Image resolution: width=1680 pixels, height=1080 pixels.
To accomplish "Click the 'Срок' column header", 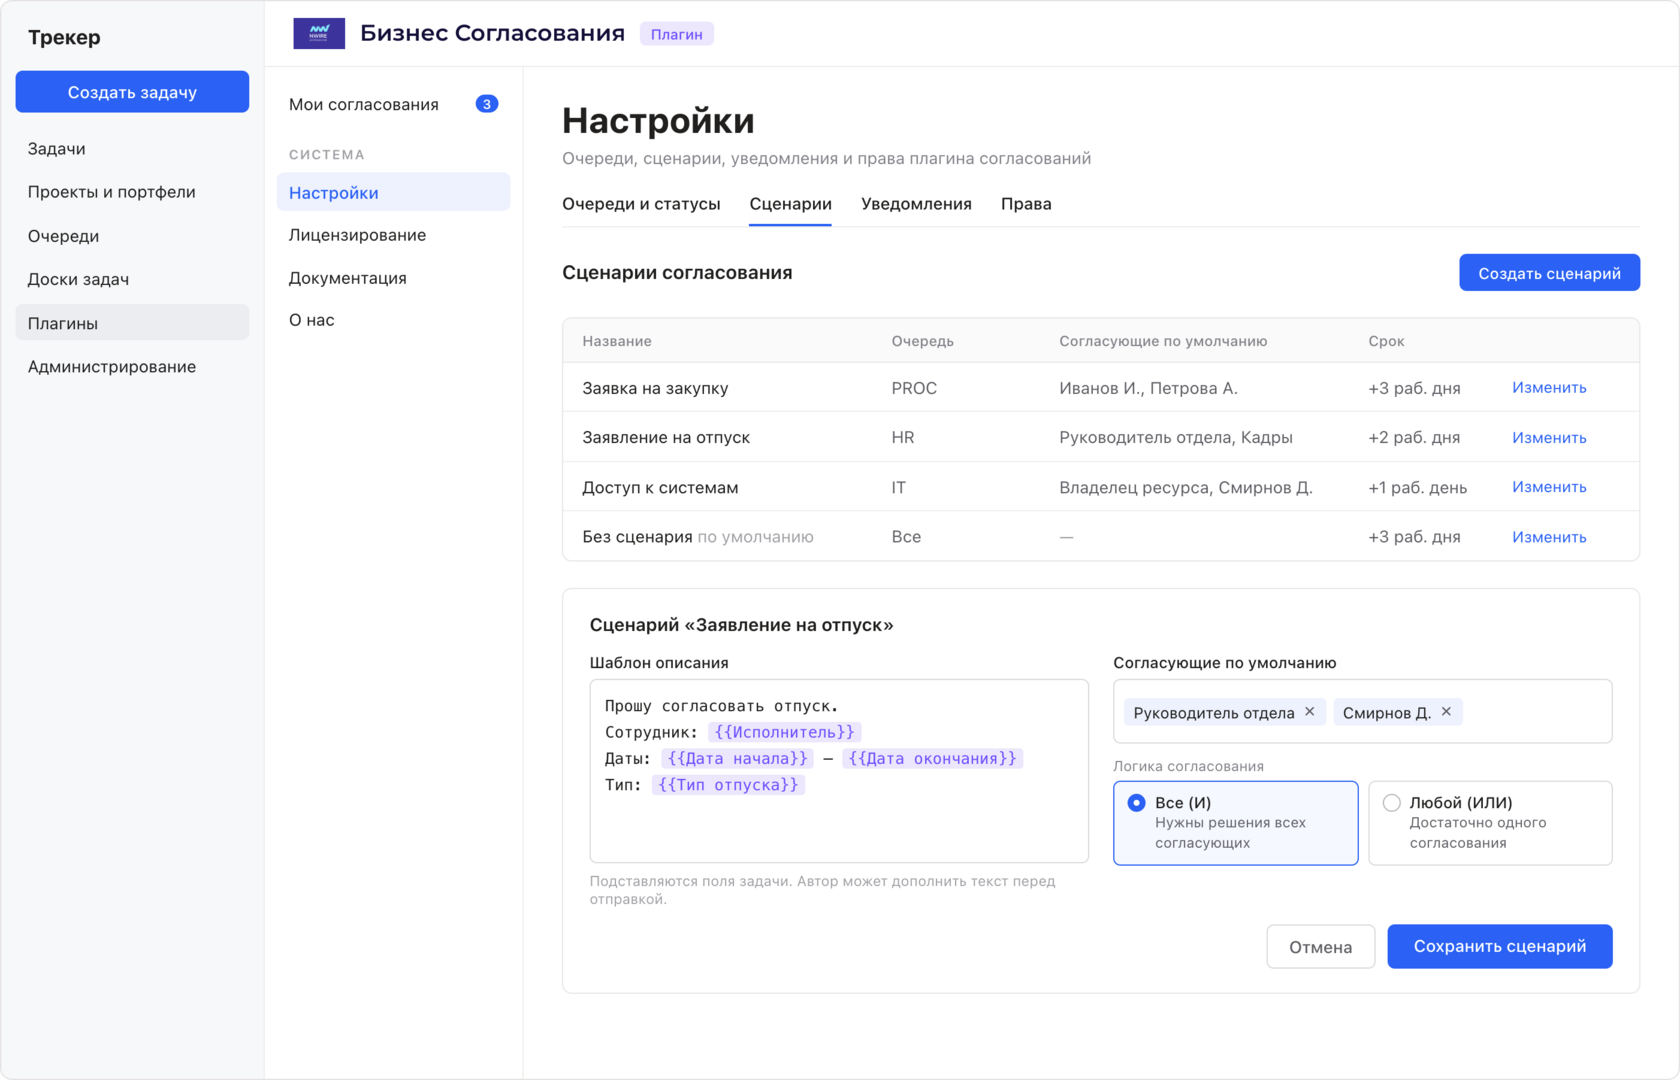I will coord(1386,341).
